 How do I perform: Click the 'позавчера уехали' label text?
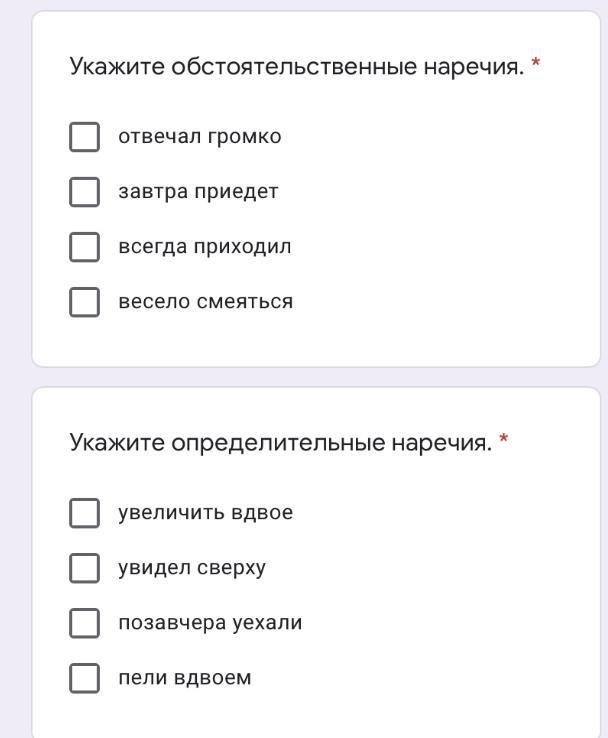pyautogui.click(x=210, y=623)
